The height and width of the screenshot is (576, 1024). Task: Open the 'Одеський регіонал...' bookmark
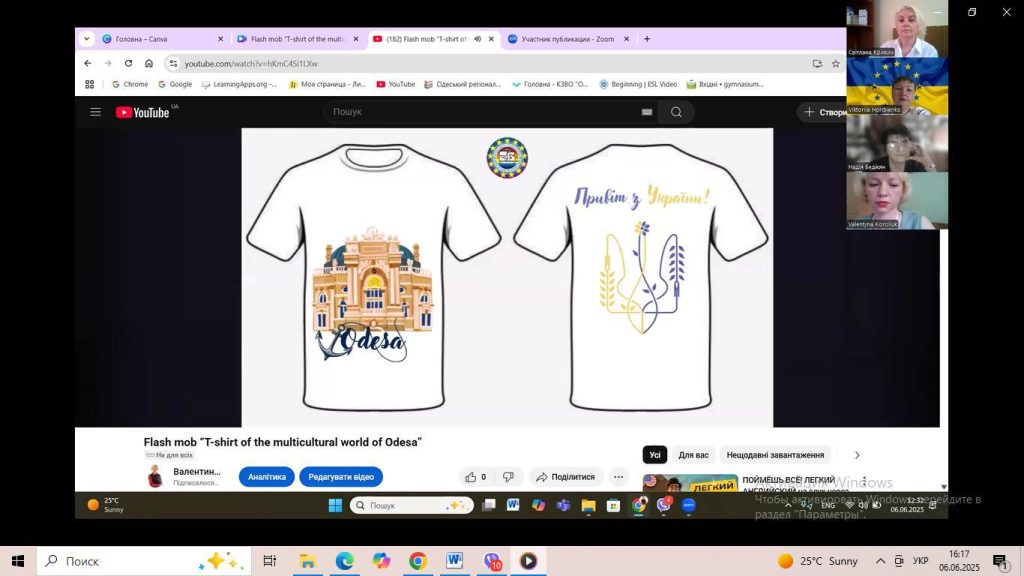pos(462,84)
